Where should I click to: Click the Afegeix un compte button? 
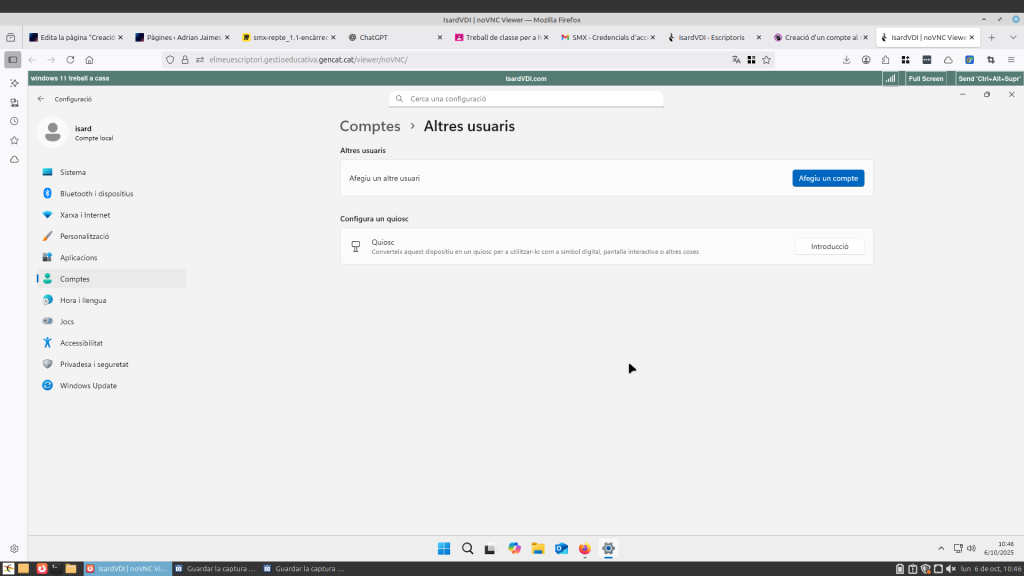828,178
